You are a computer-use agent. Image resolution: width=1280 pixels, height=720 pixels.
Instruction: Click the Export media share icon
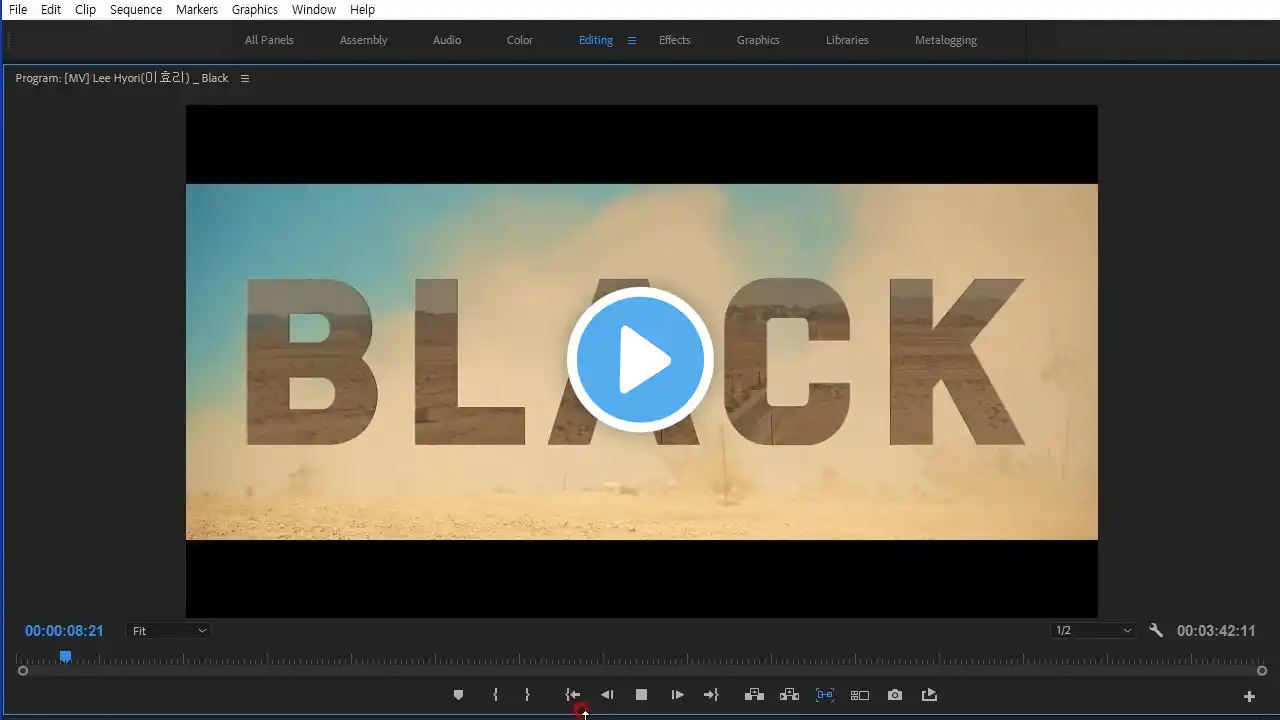tap(929, 695)
